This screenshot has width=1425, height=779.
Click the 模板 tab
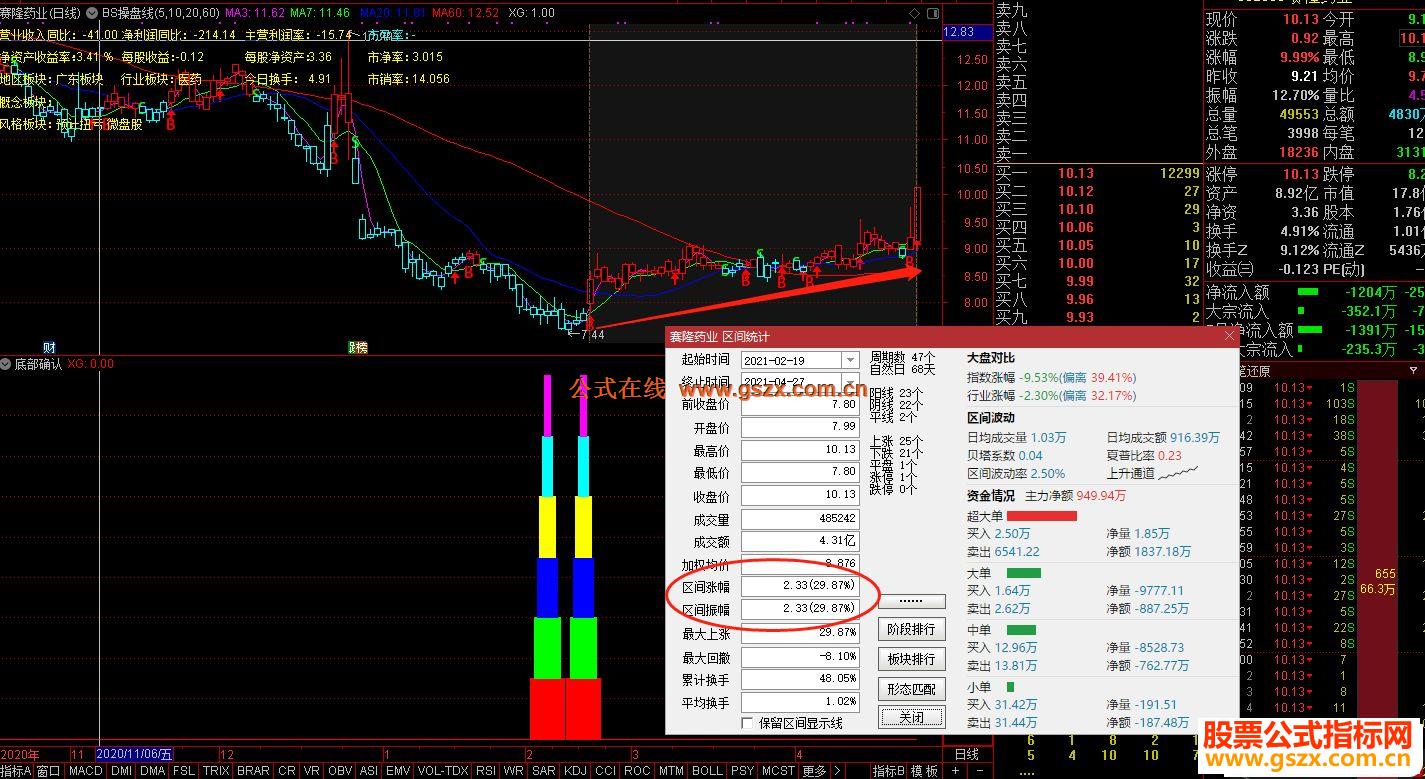coord(924,771)
